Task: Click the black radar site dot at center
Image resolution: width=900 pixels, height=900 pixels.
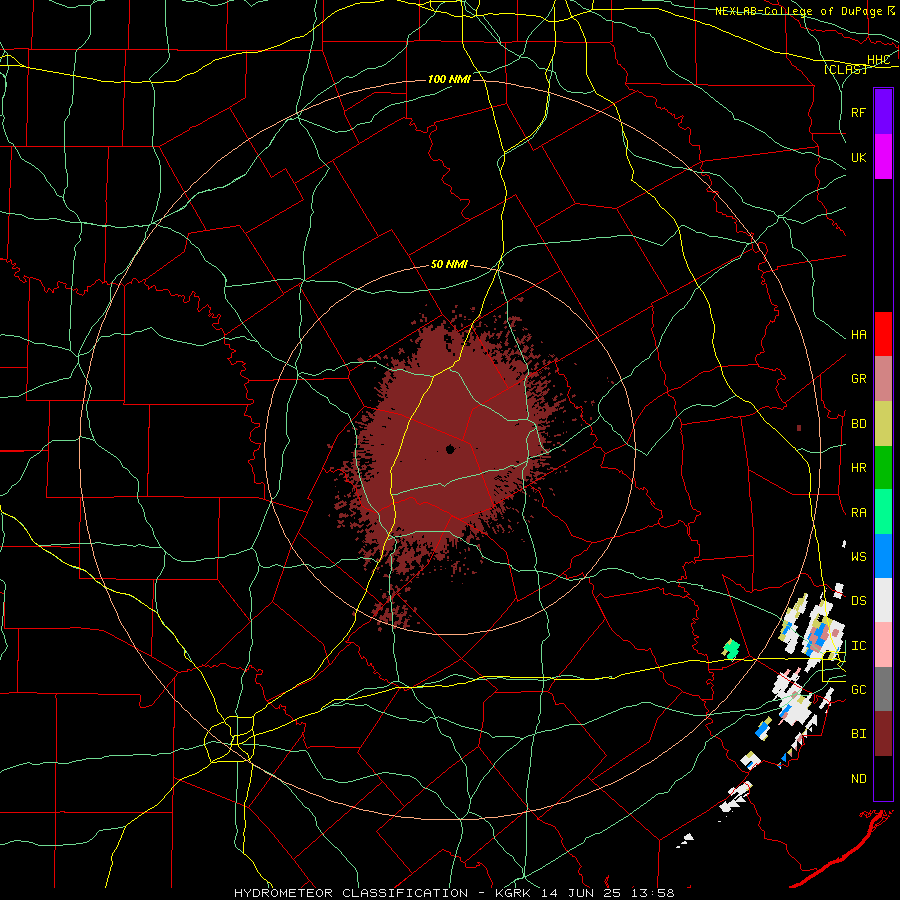Action: [x=450, y=449]
